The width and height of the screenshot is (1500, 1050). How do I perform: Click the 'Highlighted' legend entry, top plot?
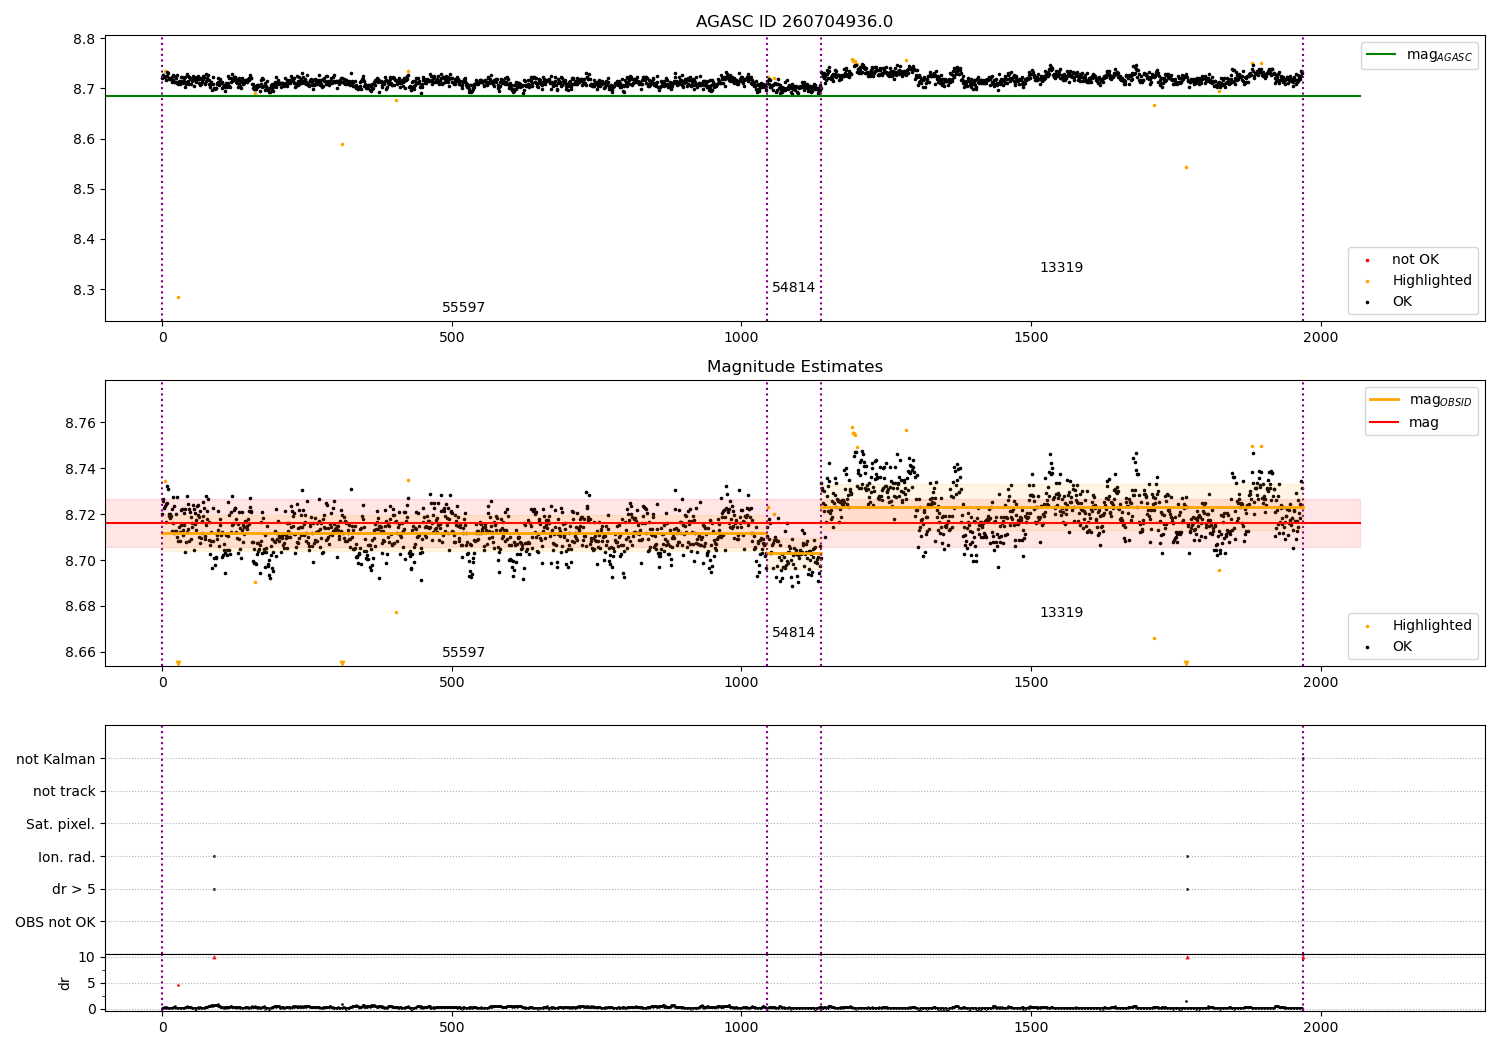[1420, 281]
